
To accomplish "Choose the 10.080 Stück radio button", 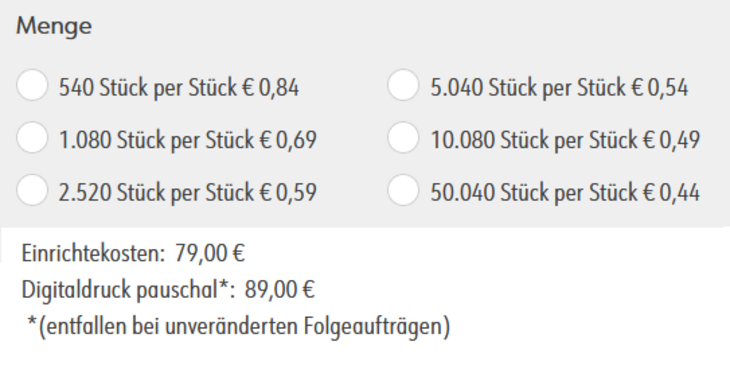I will [x=403, y=138].
